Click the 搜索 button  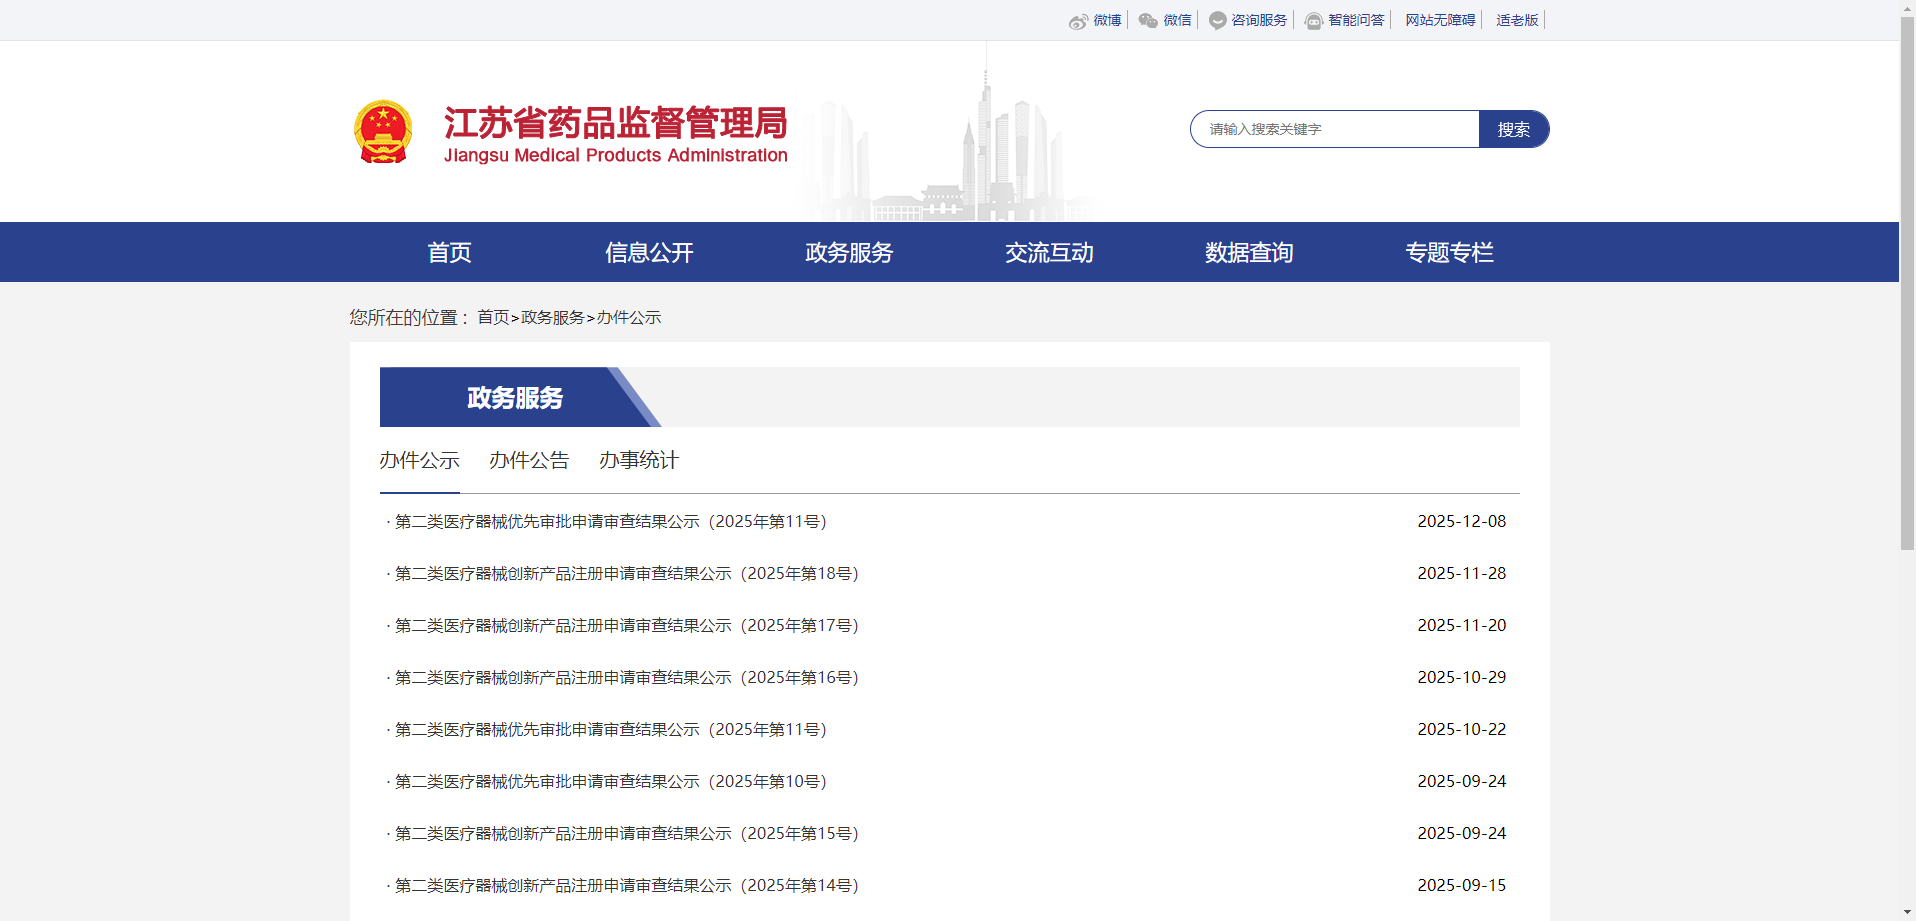pos(1514,129)
